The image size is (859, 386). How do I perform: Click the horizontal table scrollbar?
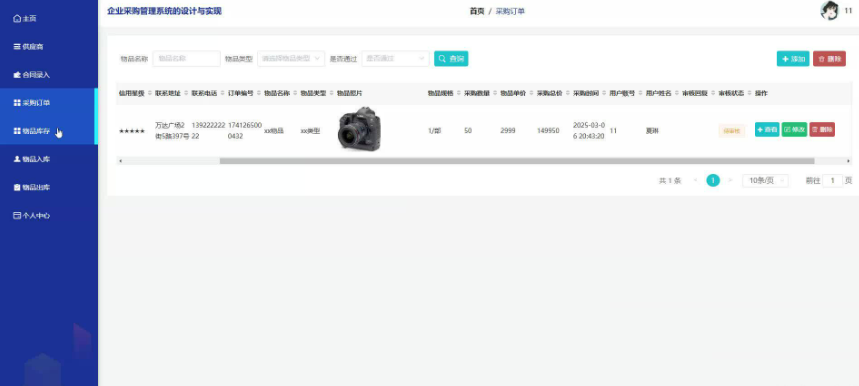point(517,161)
